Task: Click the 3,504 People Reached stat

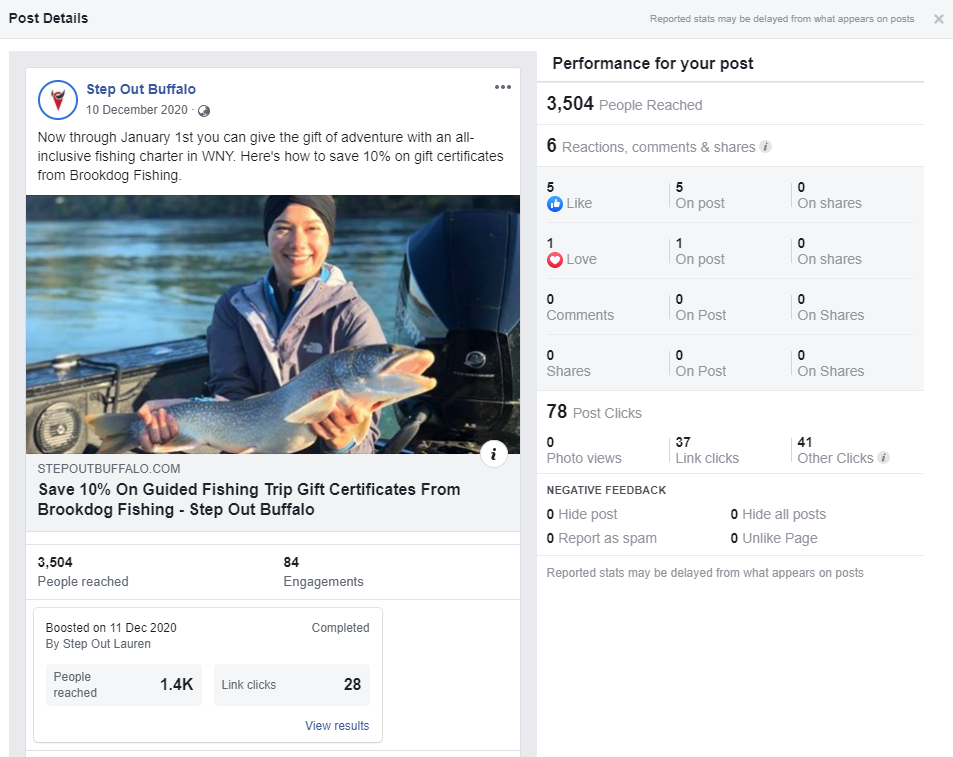Action: 624,104
